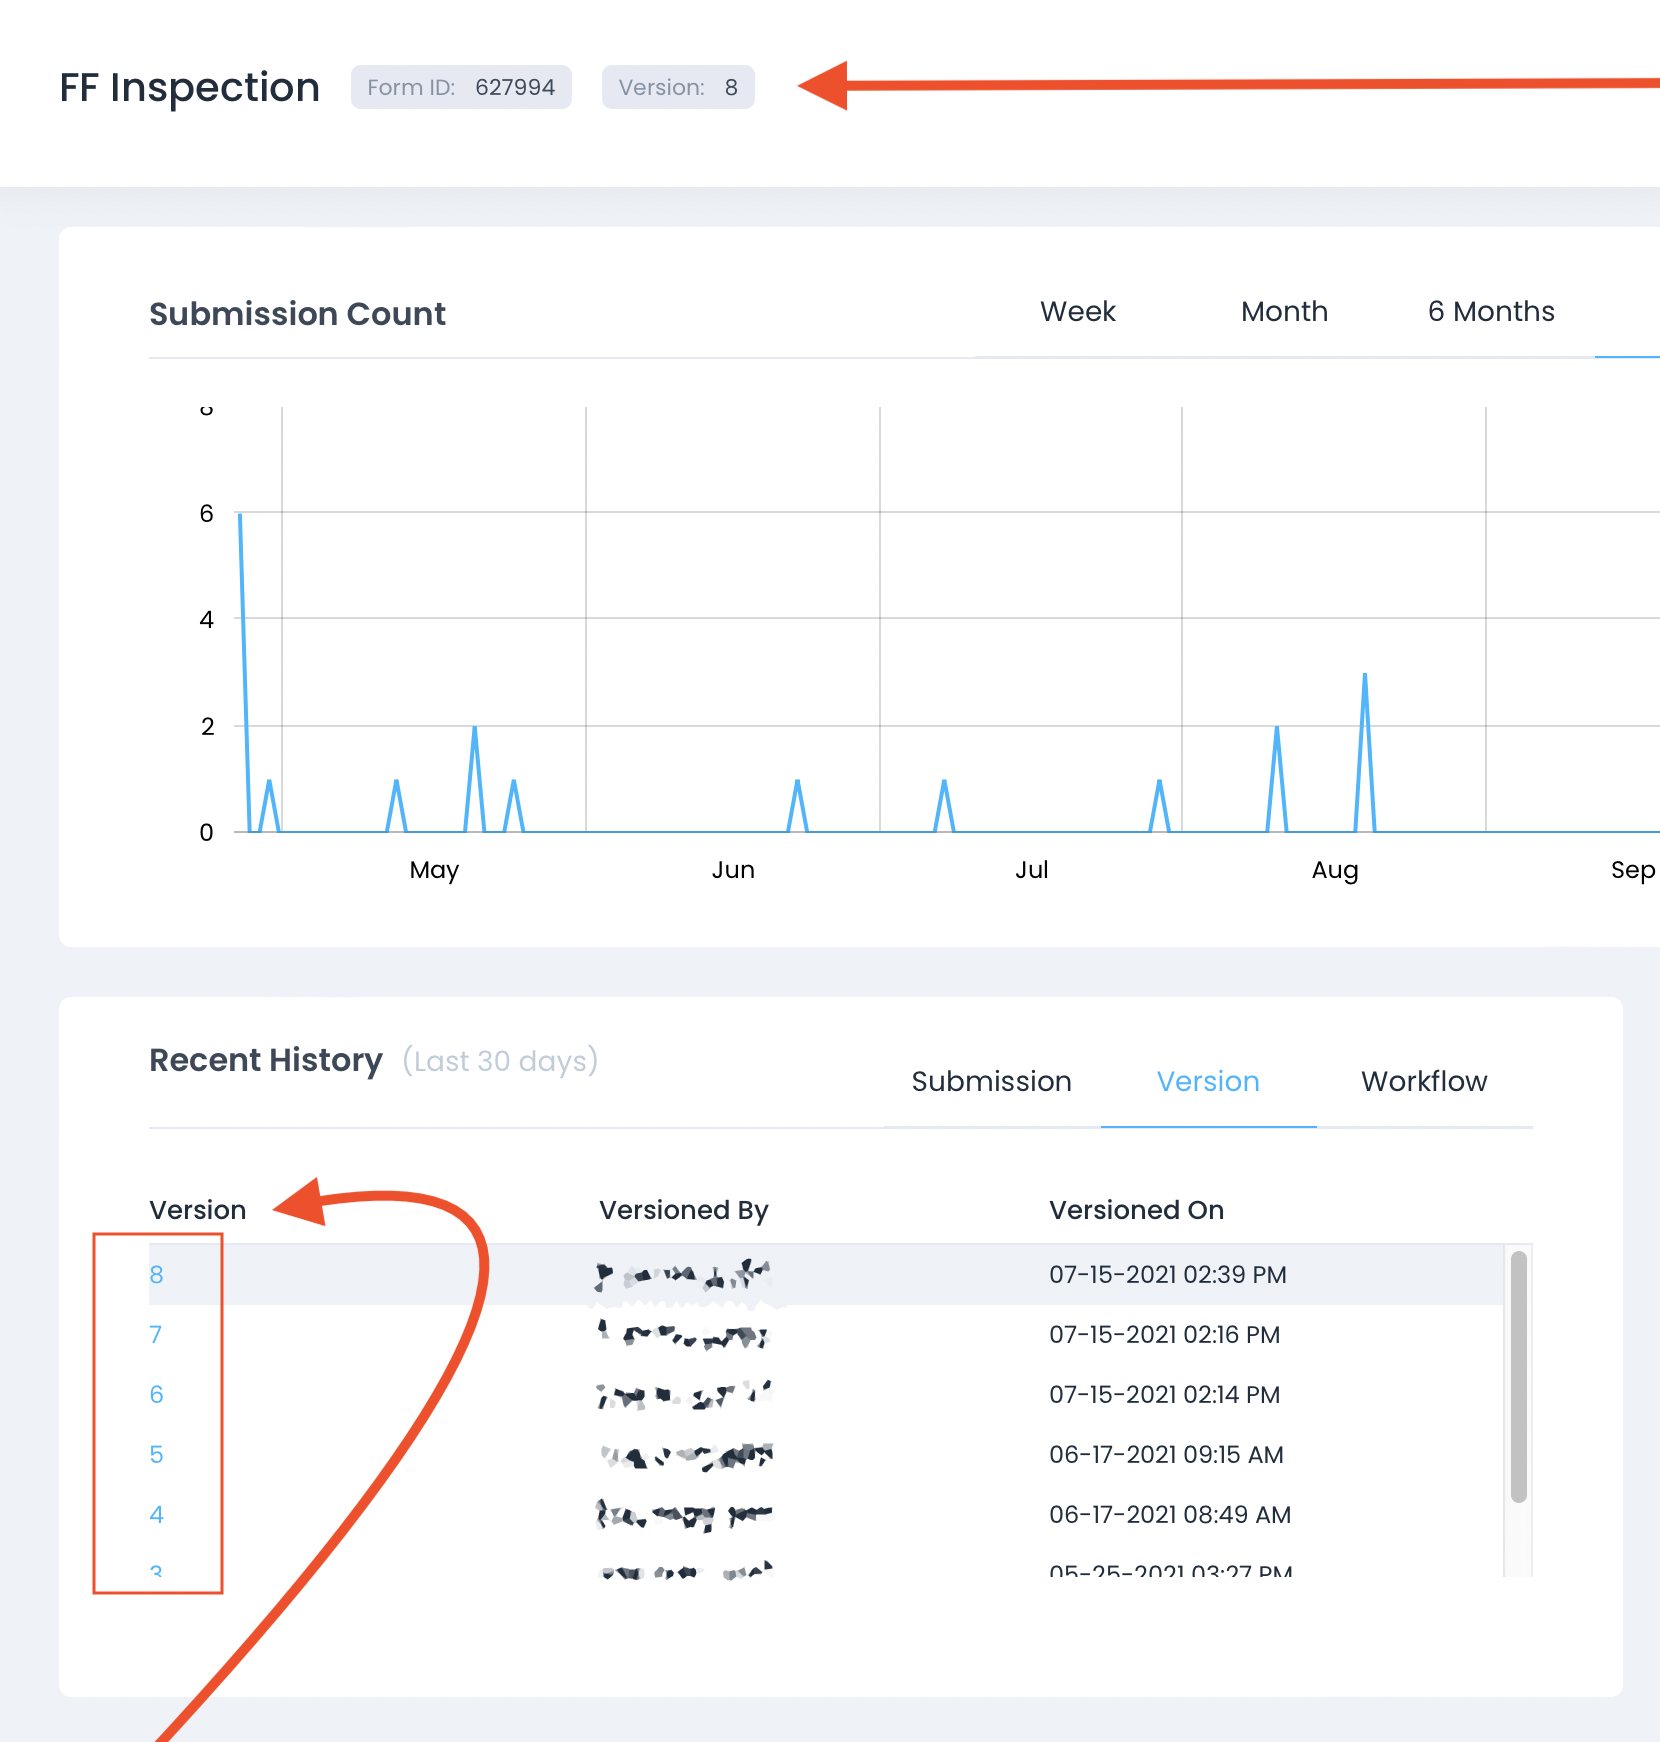Click the Versioned On column header
Screen dimensions: 1660x1742
pyautogui.click(x=1136, y=1210)
